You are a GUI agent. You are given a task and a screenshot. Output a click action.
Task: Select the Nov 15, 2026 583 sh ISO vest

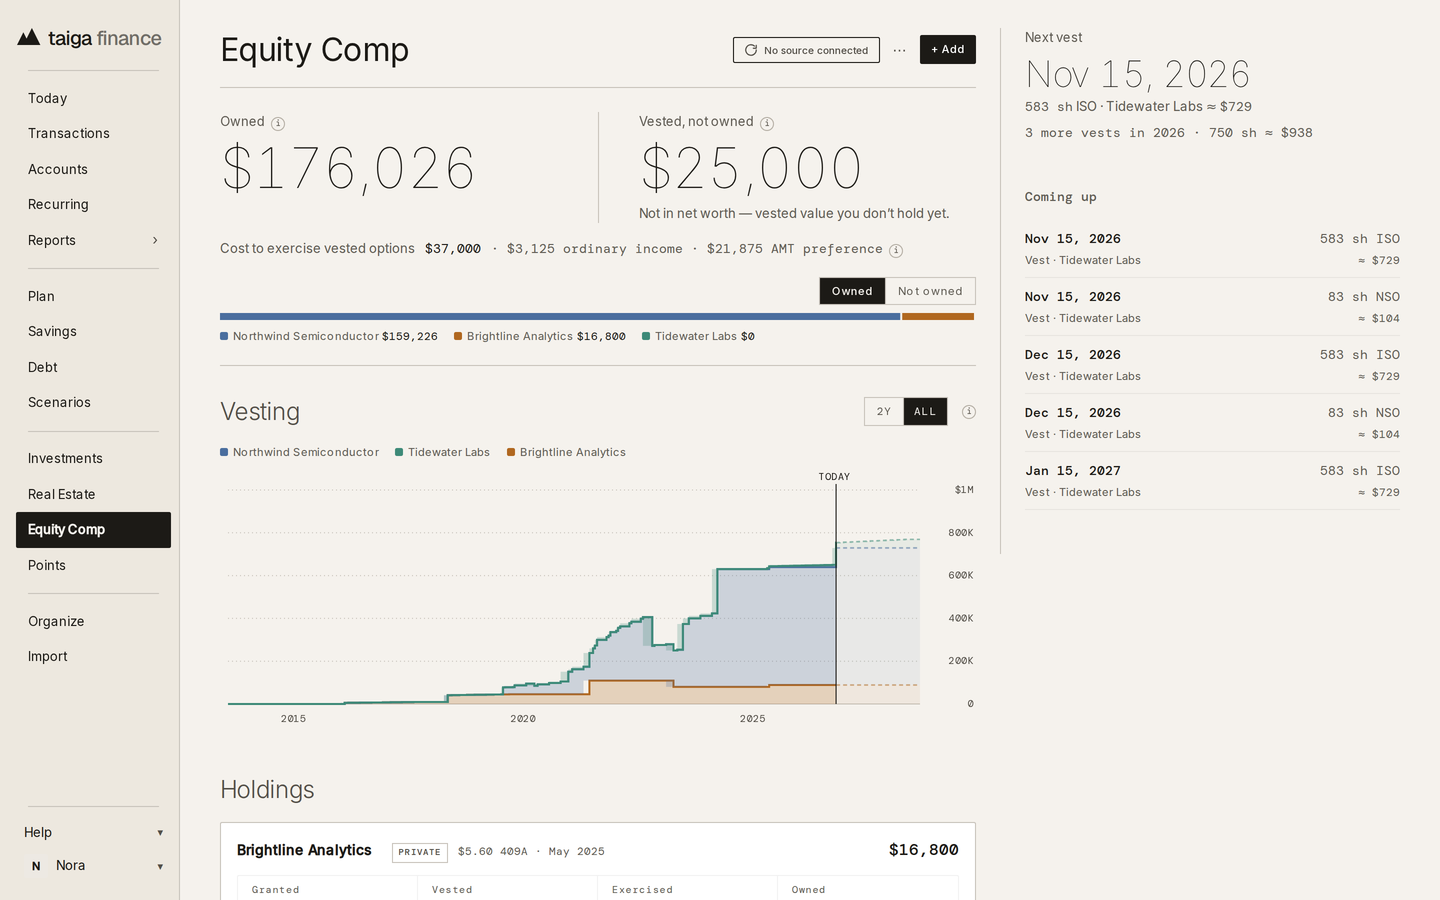tap(1212, 249)
